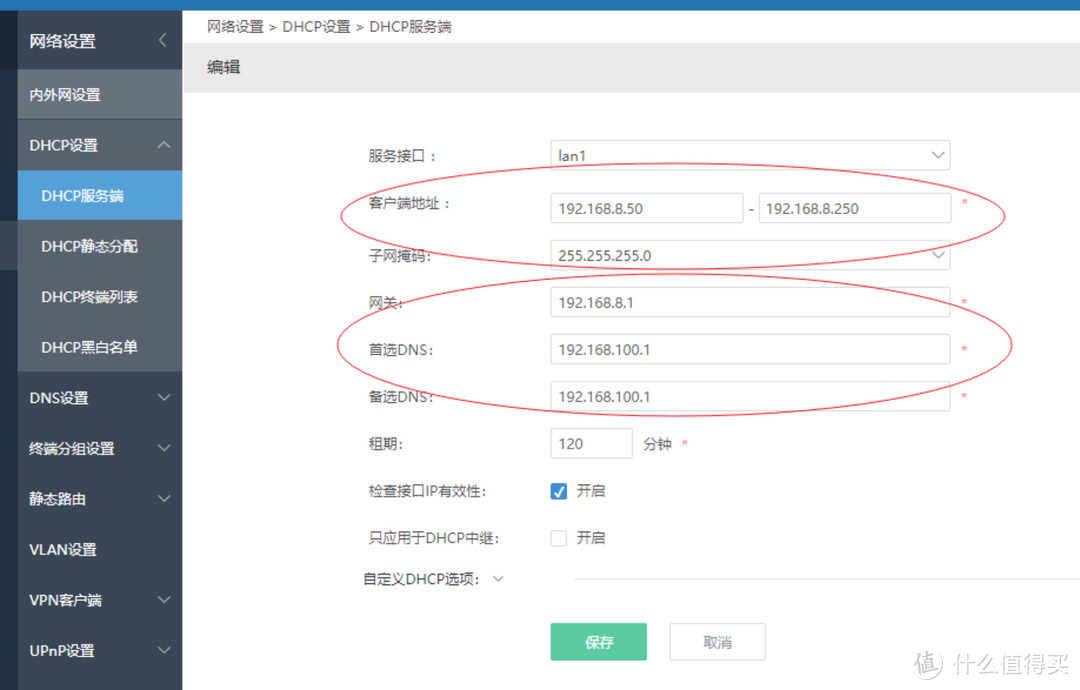
Task: Click the 取消 cancel button
Action: (x=716, y=641)
